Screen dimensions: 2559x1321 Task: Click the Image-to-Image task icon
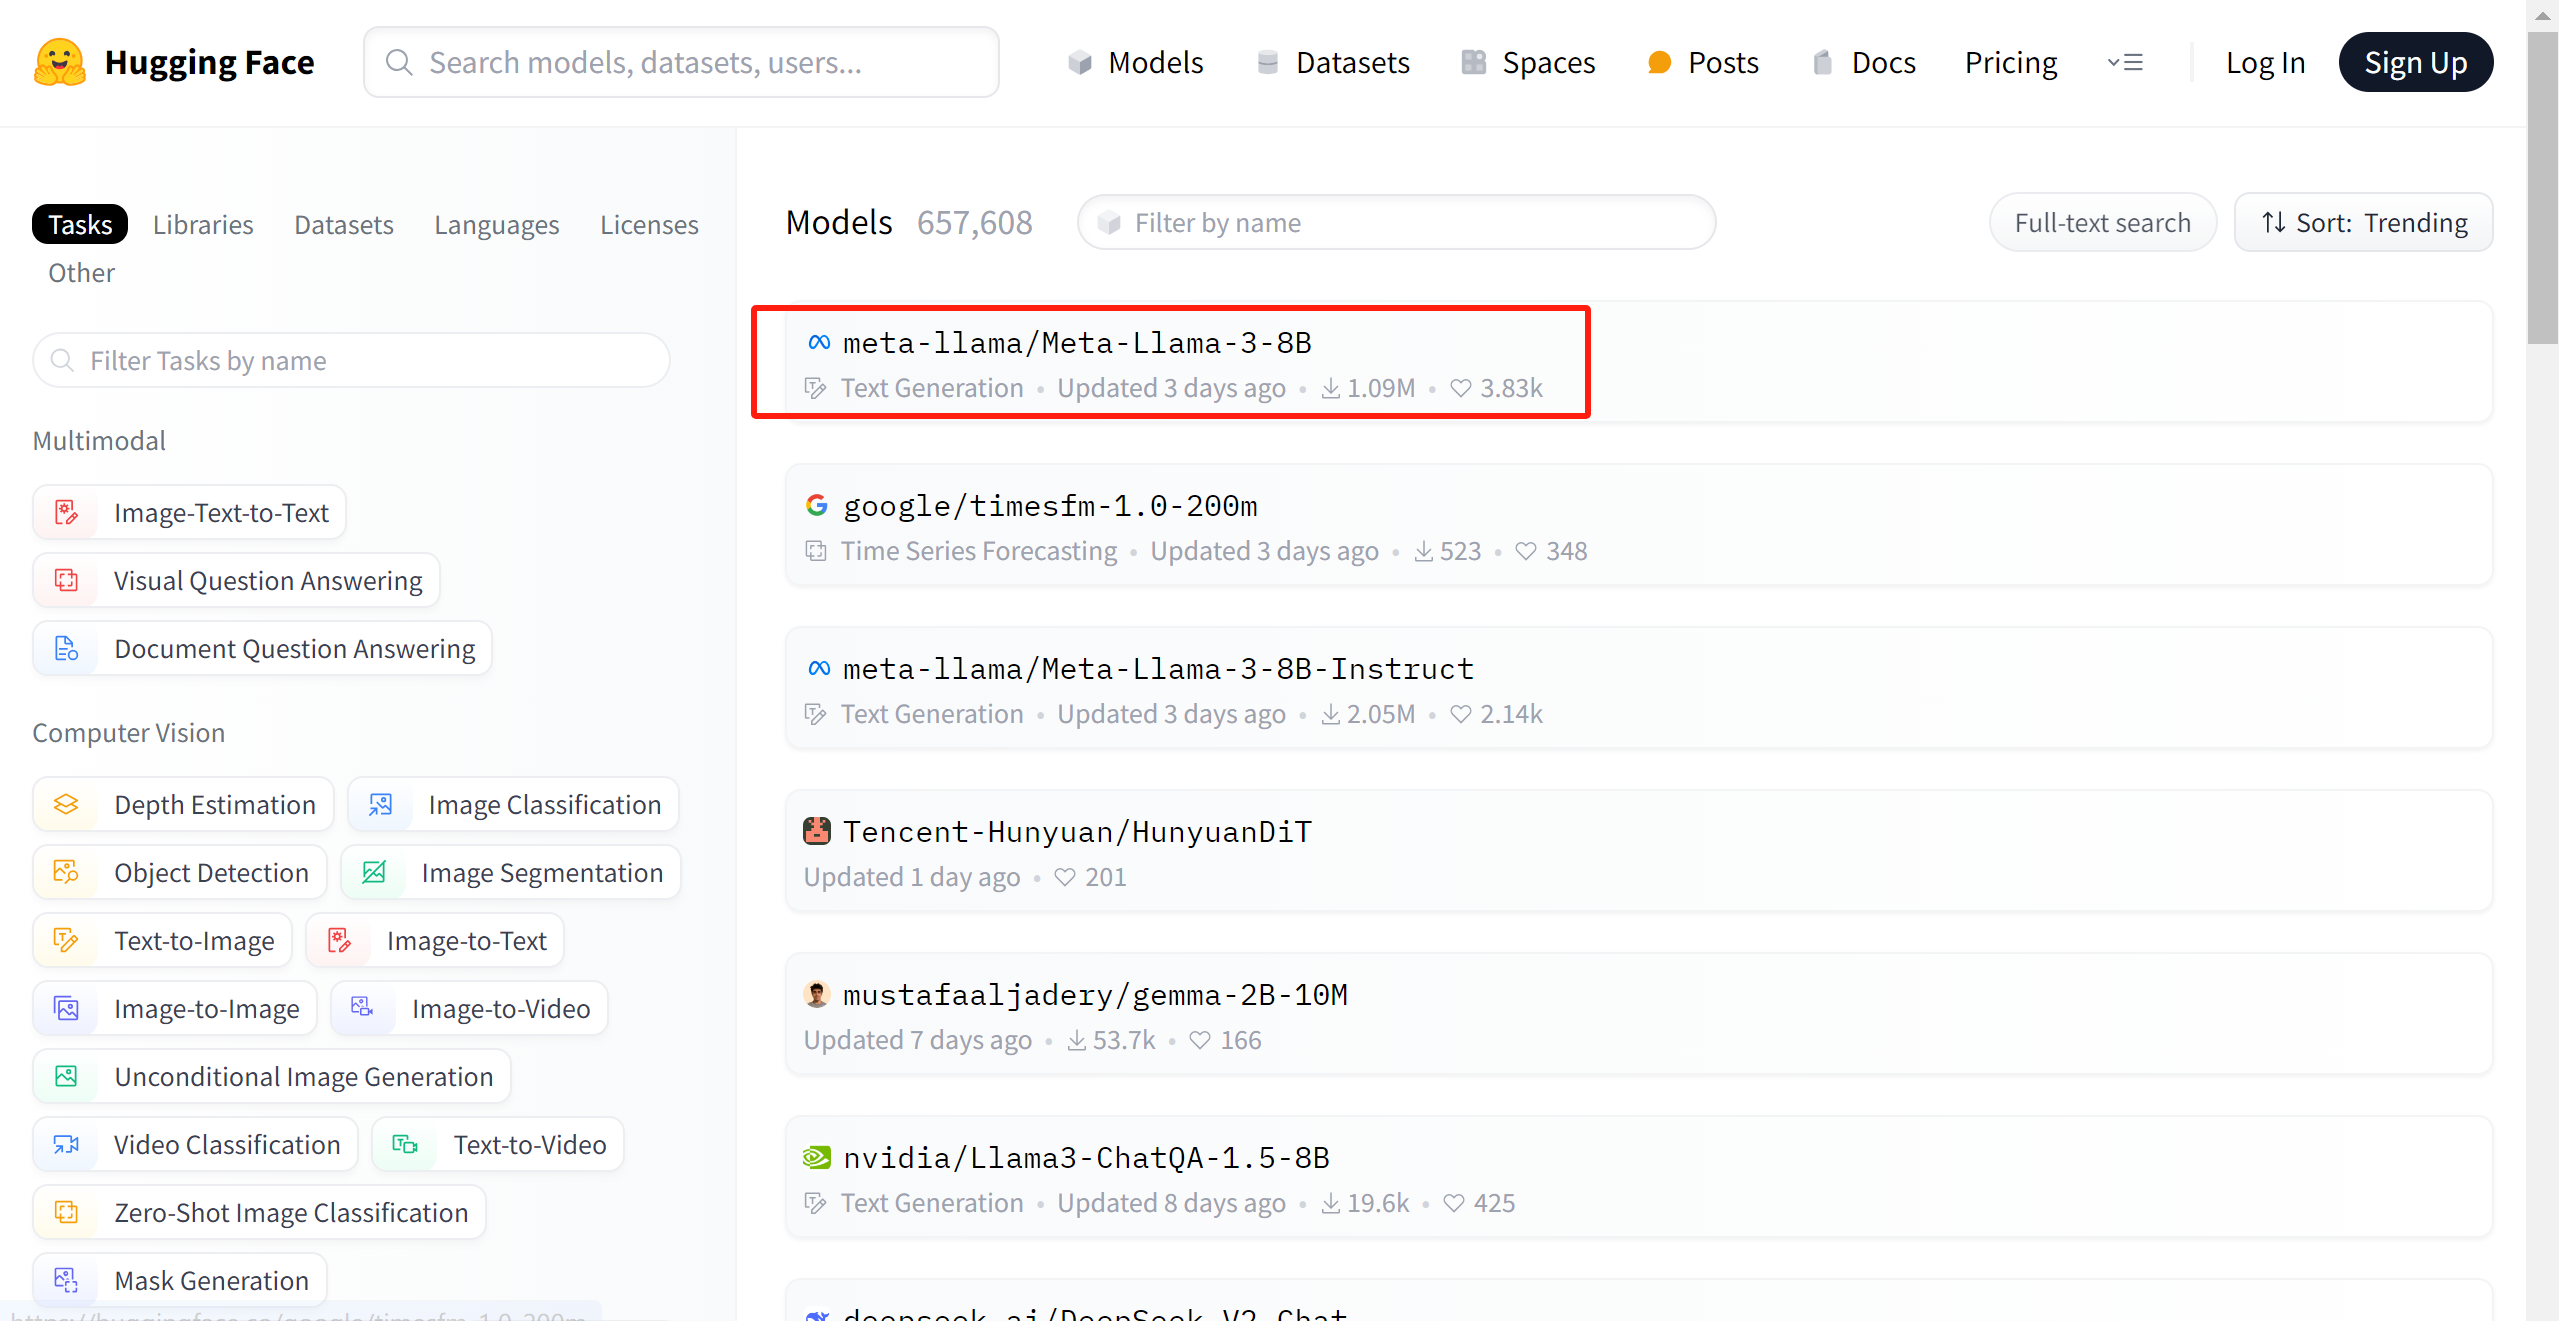(x=66, y=1009)
